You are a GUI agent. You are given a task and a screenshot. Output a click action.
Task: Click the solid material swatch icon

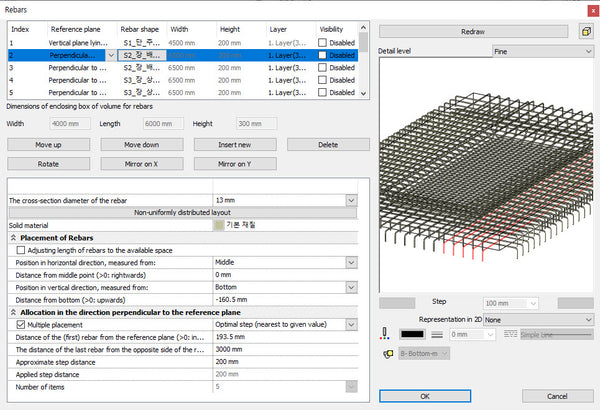[219, 225]
